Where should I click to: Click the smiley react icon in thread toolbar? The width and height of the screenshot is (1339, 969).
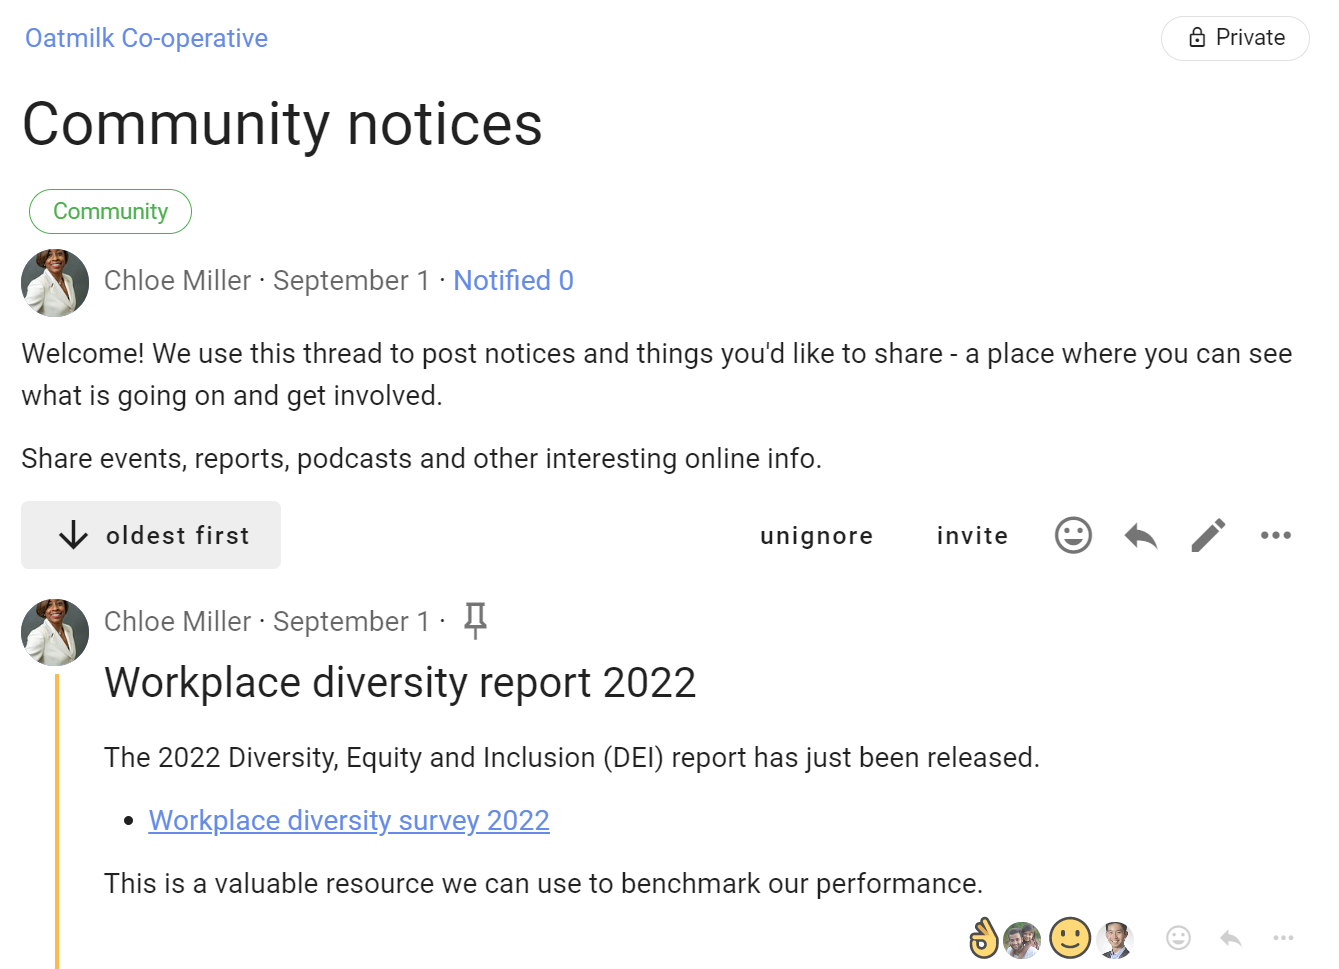point(1073,535)
